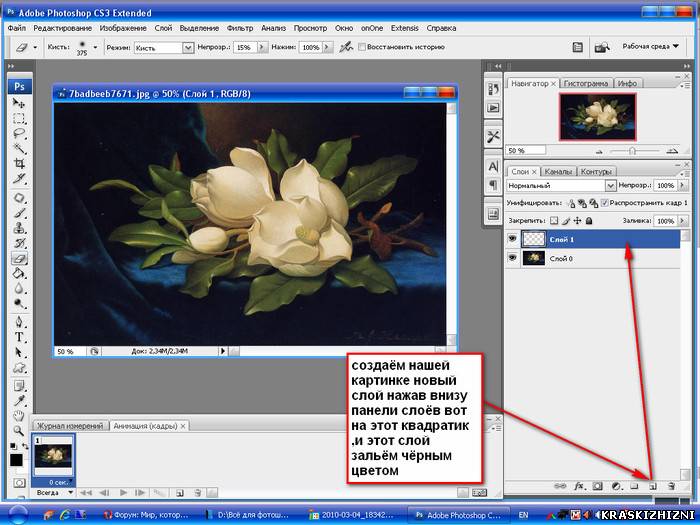The image size is (700, 525).
Task: Link layers at Layers panel bottom
Action: 560,486
